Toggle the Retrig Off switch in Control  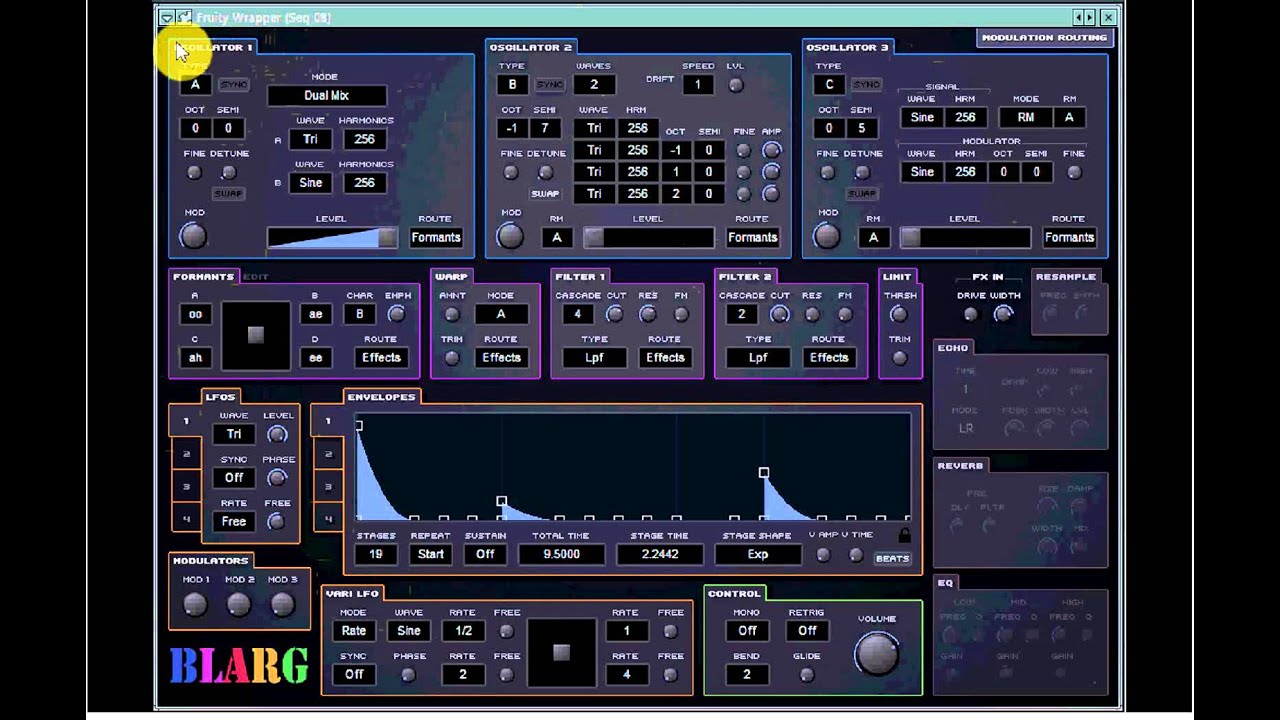pos(807,631)
